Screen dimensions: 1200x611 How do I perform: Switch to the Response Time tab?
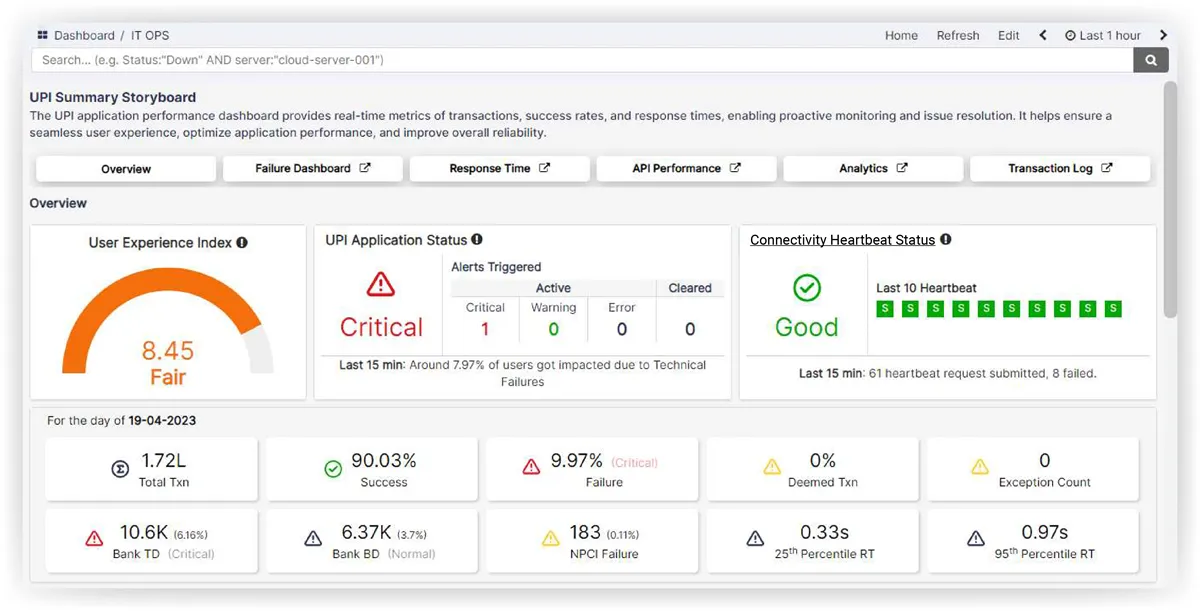(500, 169)
